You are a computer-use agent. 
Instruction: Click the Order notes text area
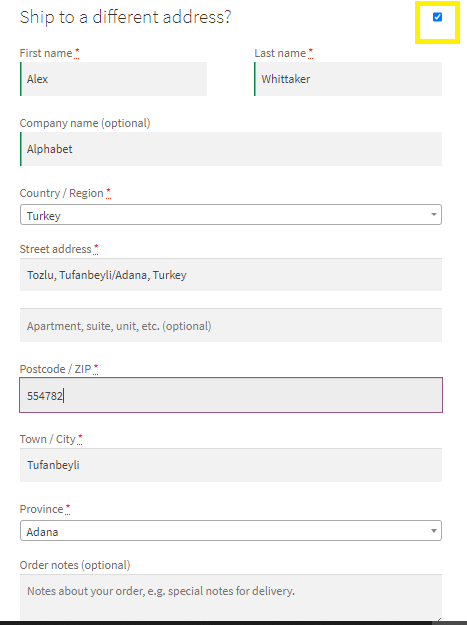pyautogui.click(x=231, y=597)
